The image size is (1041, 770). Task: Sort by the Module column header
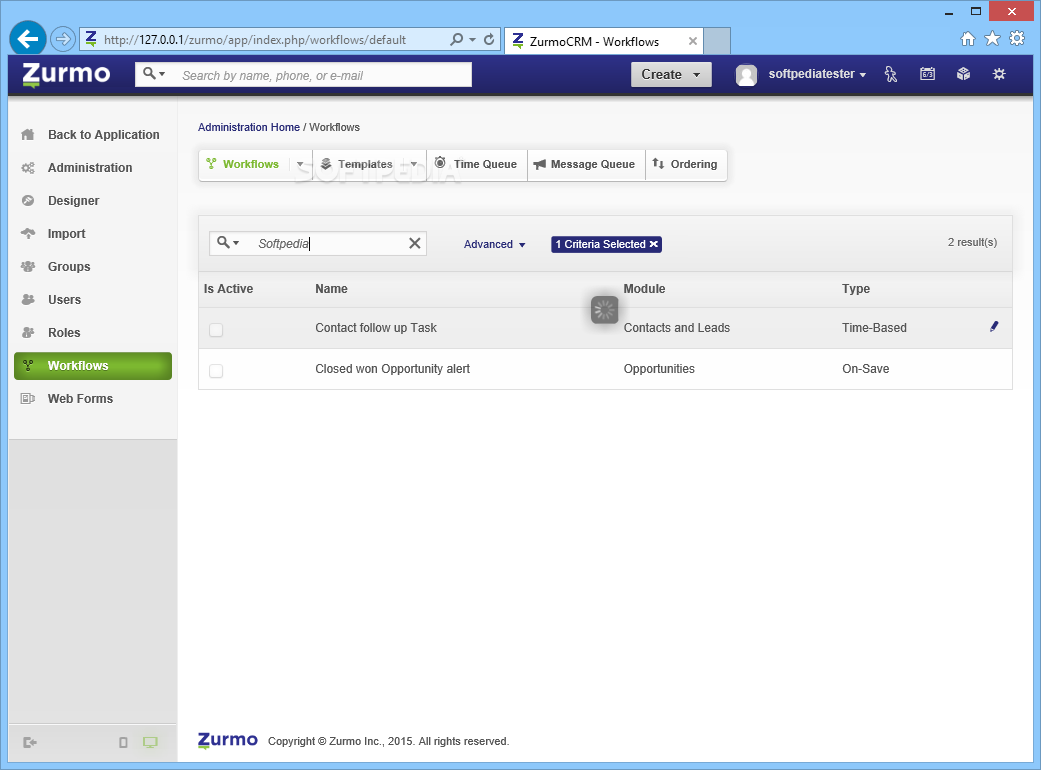(x=644, y=289)
